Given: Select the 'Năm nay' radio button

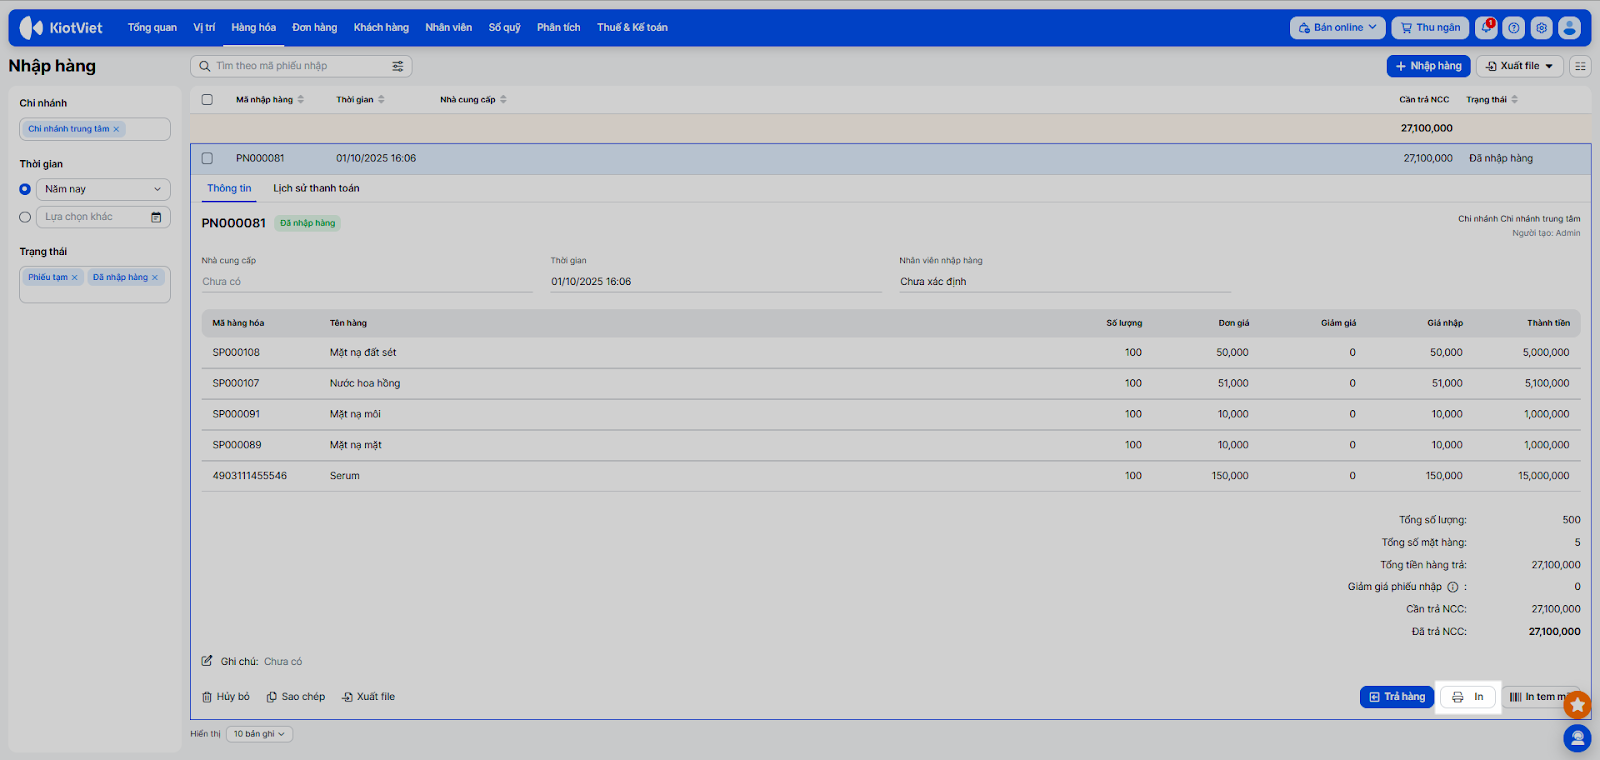Looking at the screenshot, I should click(x=25, y=189).
